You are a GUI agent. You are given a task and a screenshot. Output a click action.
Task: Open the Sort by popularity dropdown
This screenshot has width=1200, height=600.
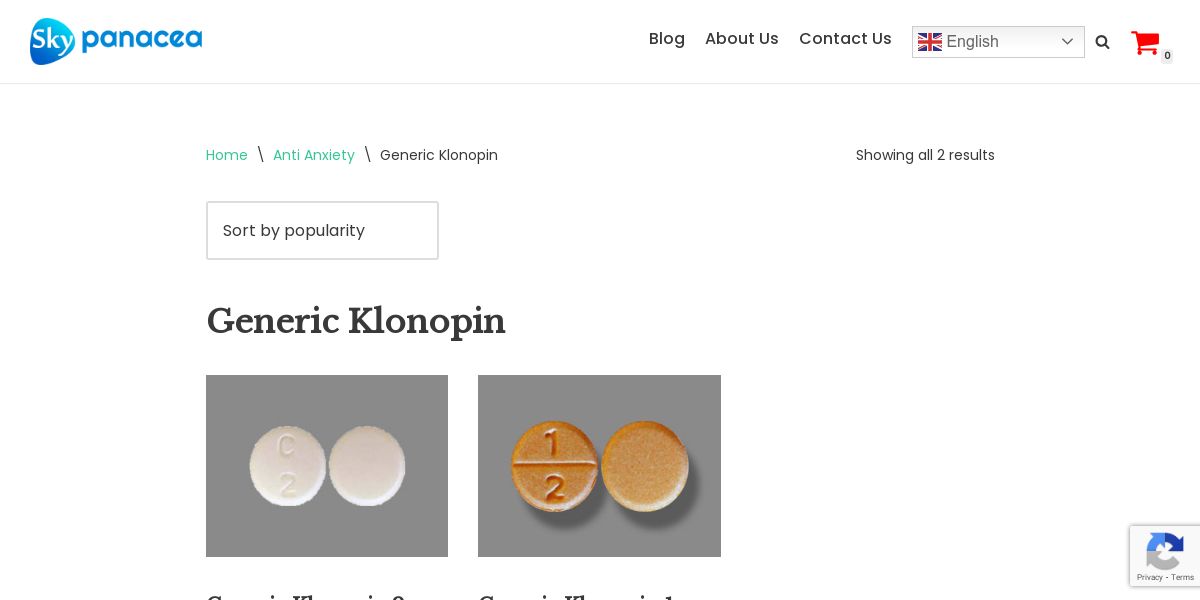pyautogui.click(x=322, y=230)
